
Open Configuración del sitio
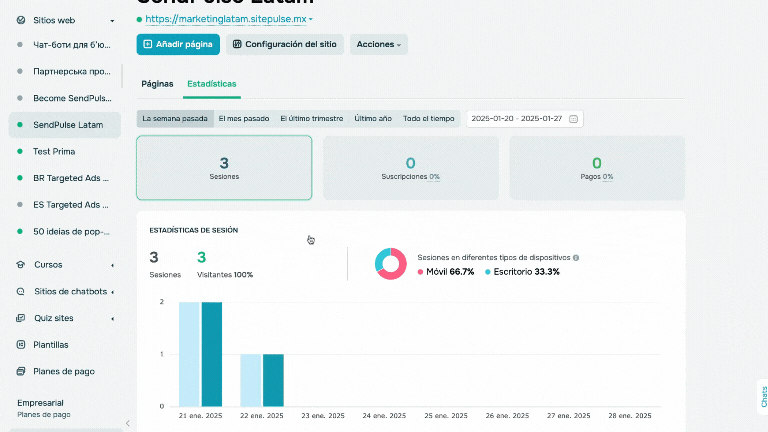[x=286, y=44]
